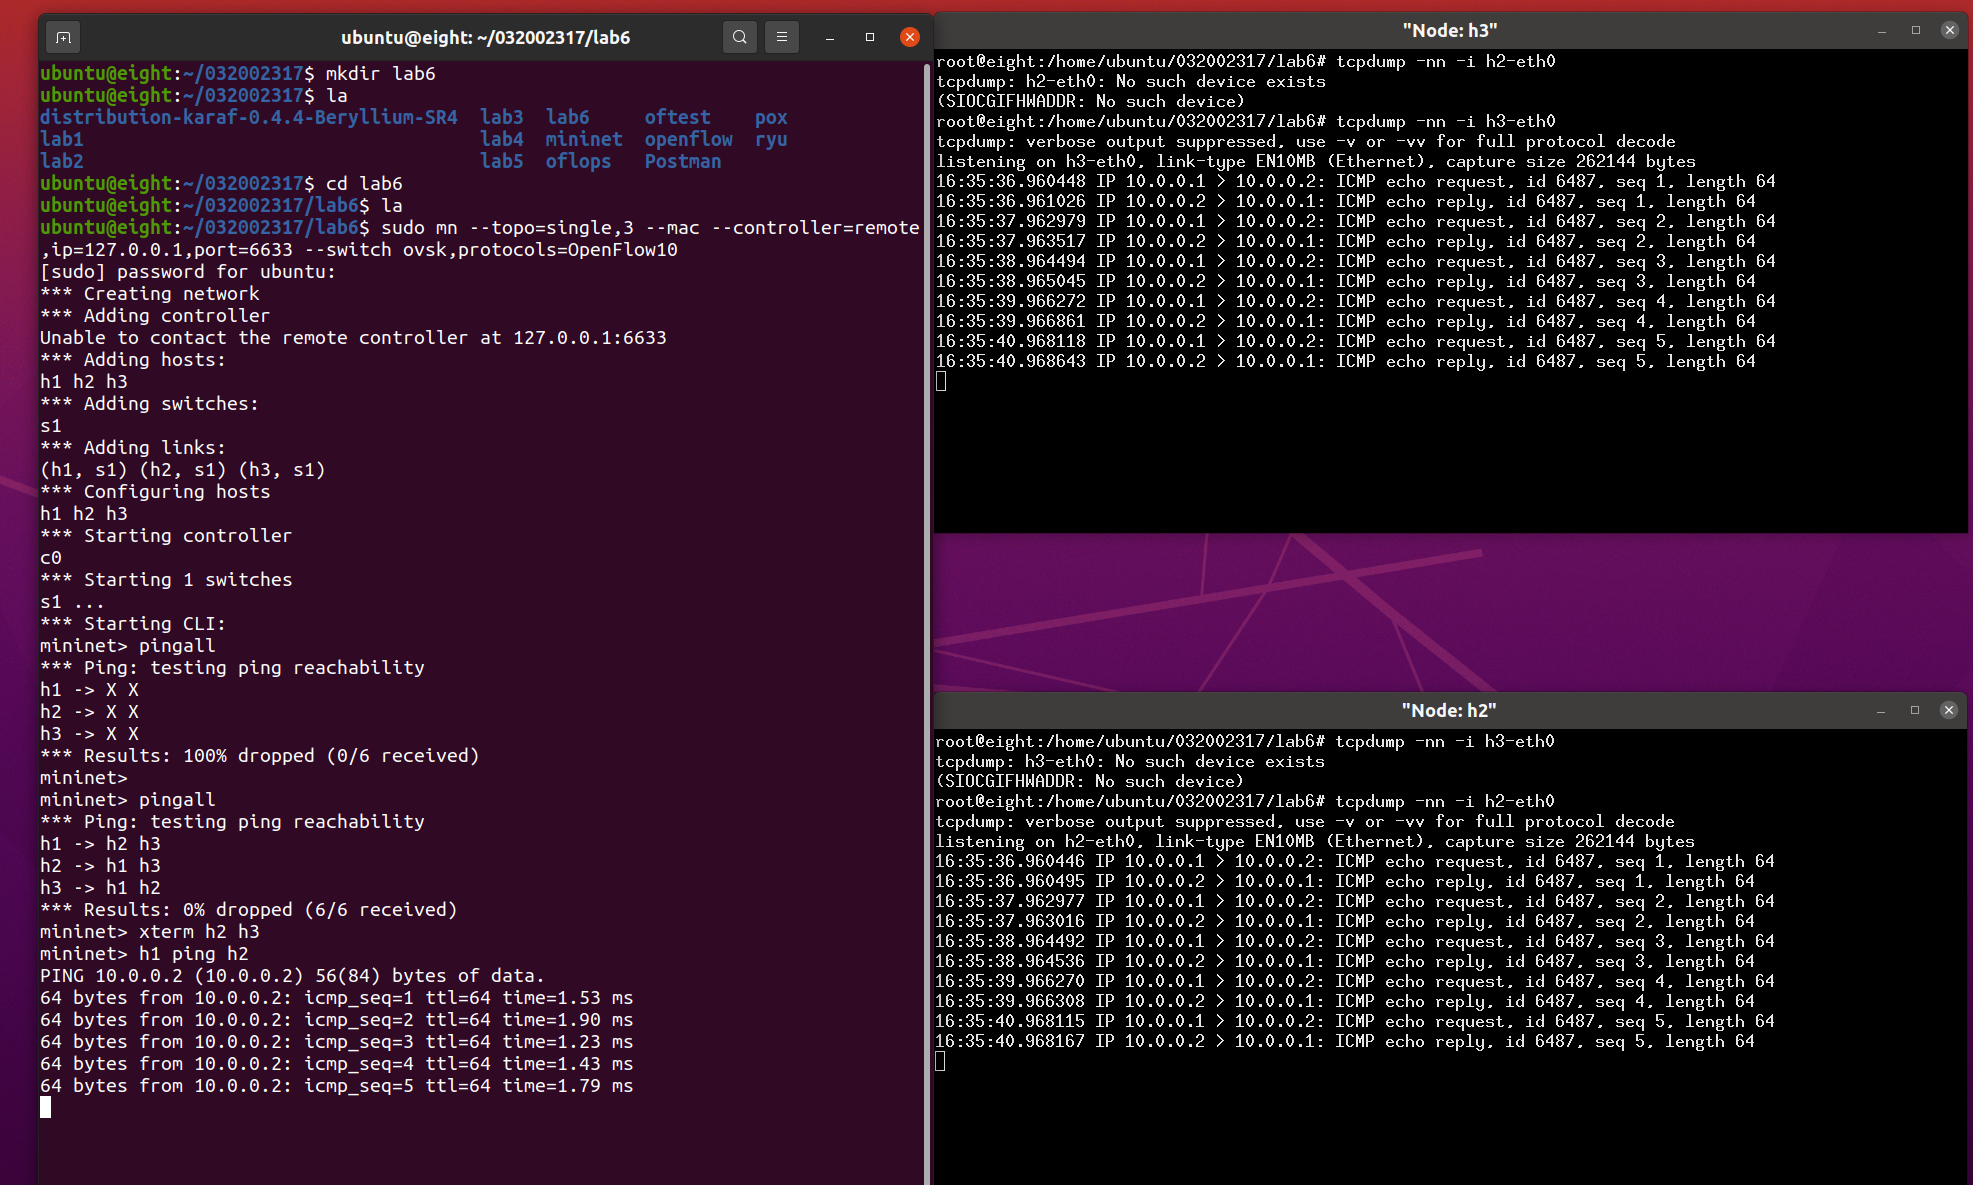Viewport: 1973px width, 1185px height.
Task: Click the "Node: h2" window title bar
Action: [x=1448, y=711]
